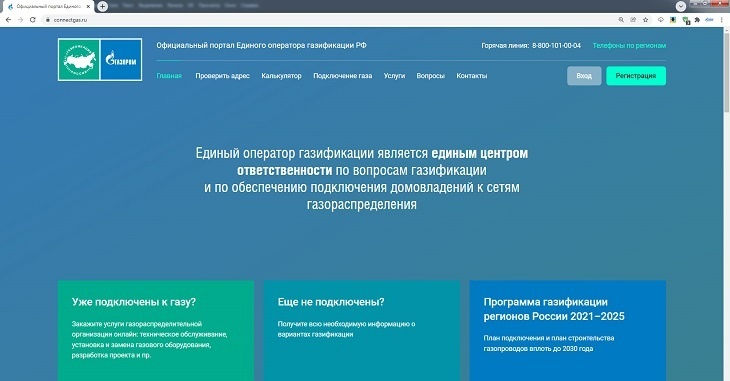Open the Уже подключены к газу? card
This screenshot has height=381, width=730.
pyautogui.click(x=156, y=331)
